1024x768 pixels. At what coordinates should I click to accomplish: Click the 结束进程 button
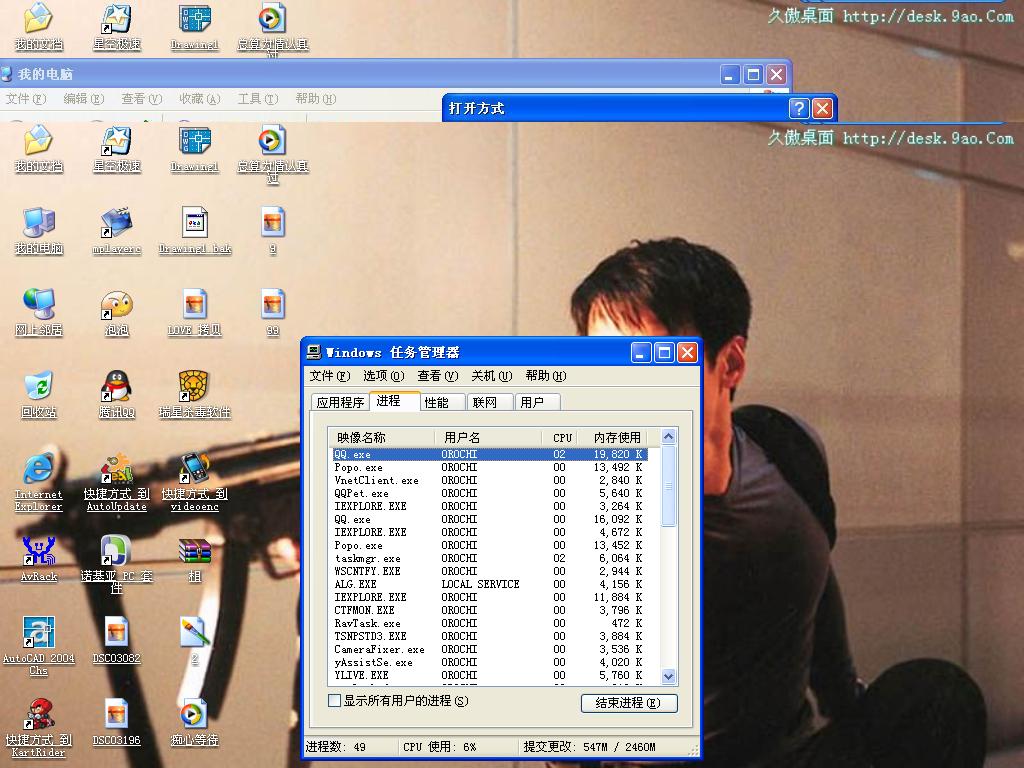pyautogui.click(x=628, y=703)
